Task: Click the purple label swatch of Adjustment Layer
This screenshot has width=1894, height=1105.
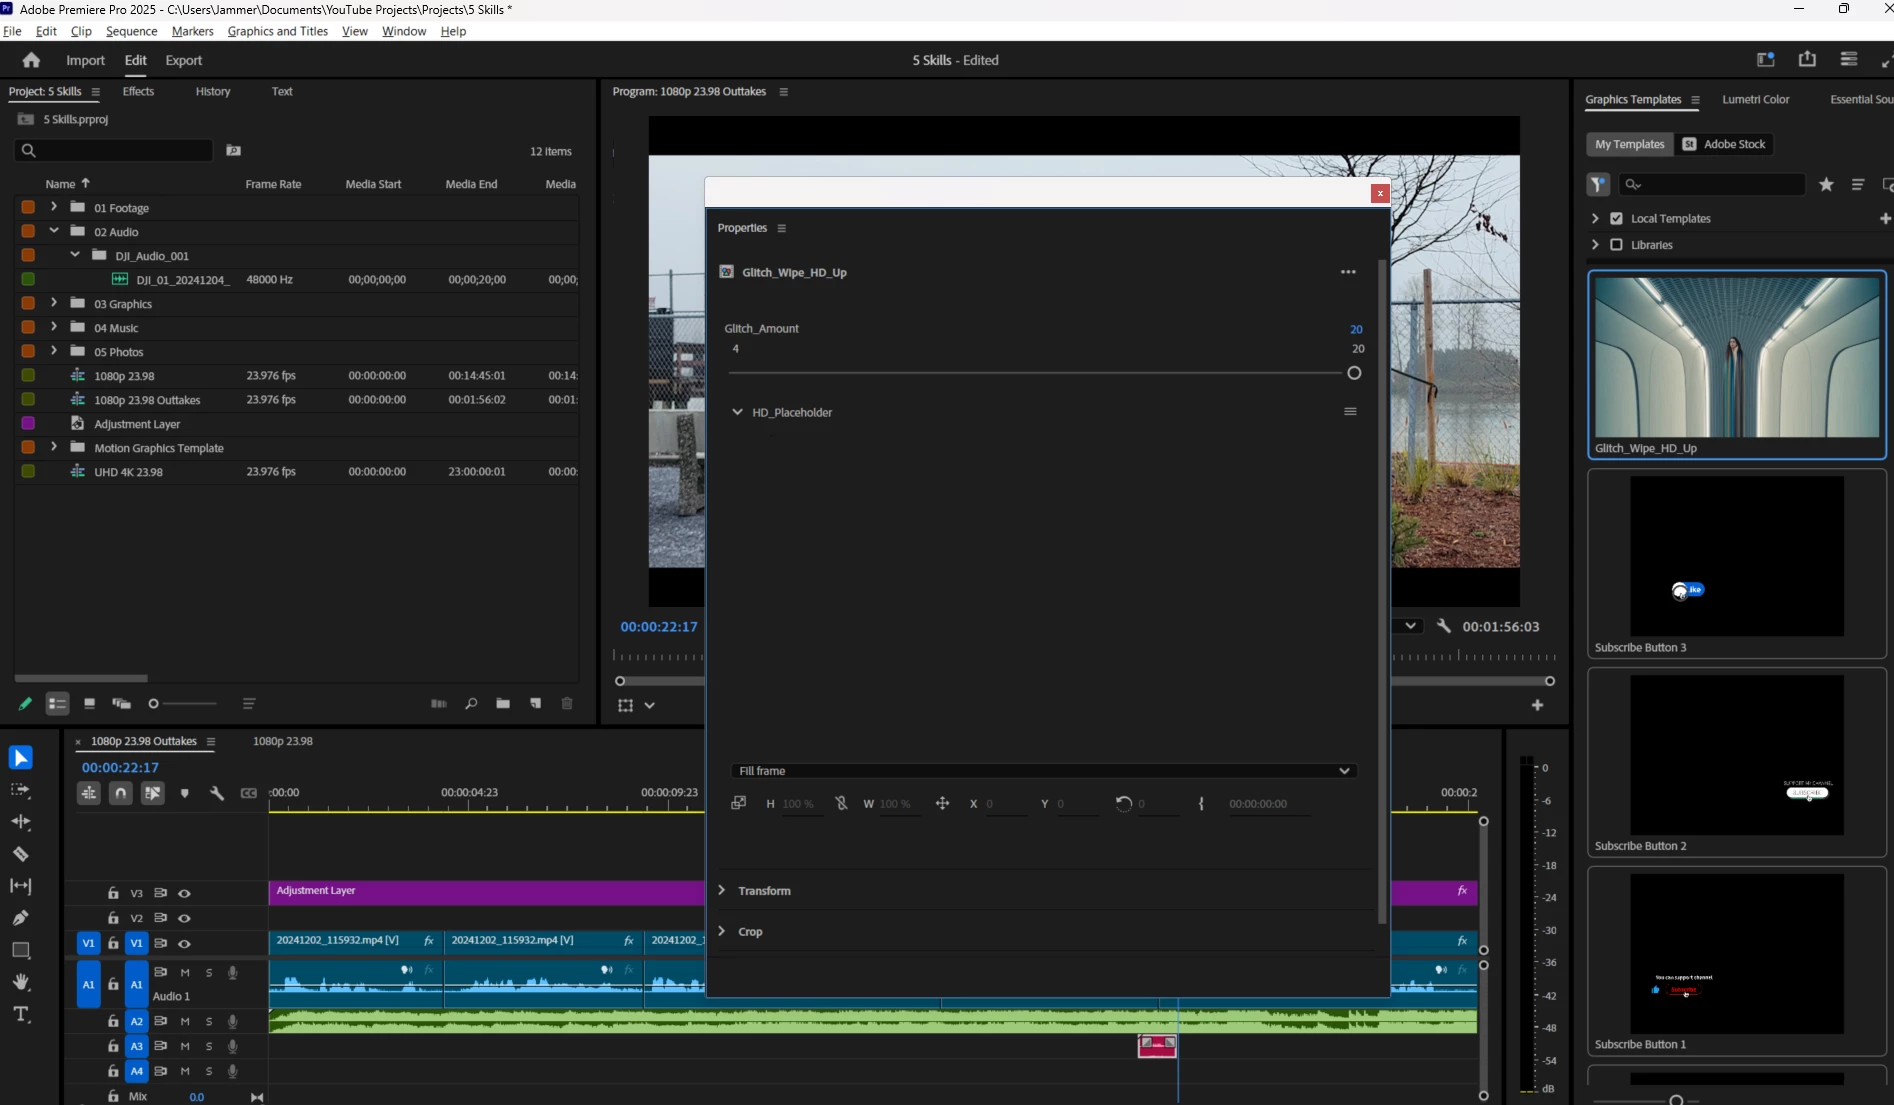Action: click(x=28, y=423)
